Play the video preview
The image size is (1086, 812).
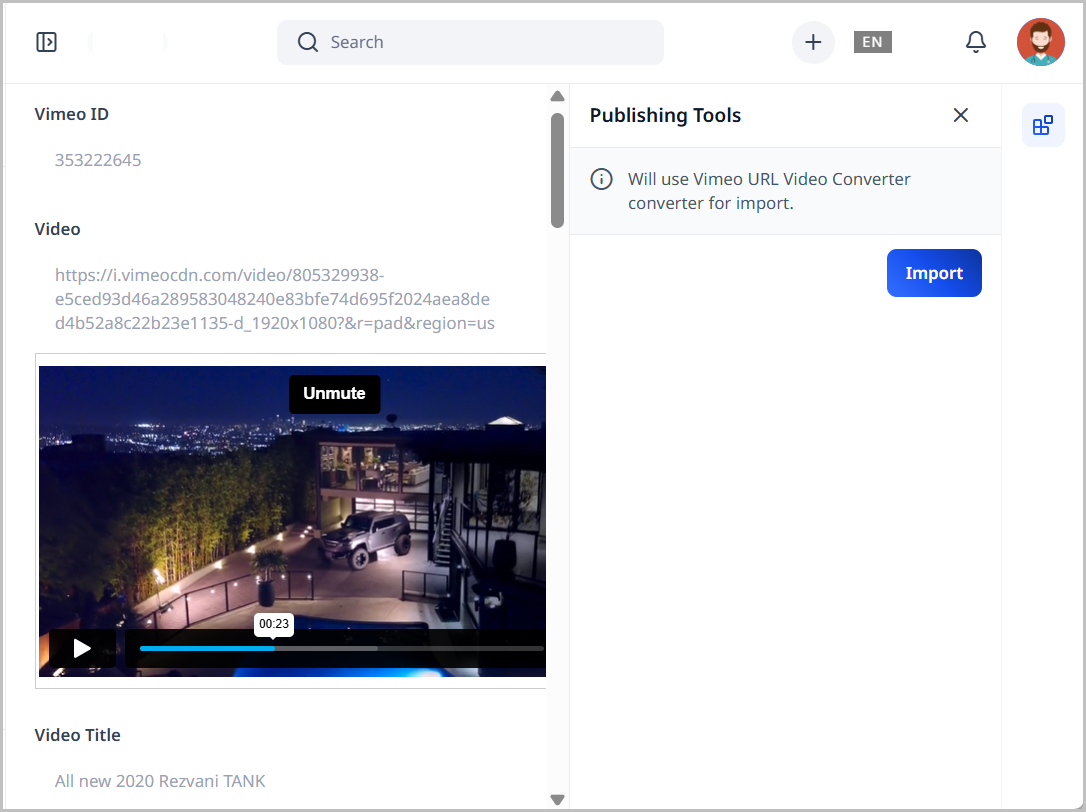point(82,648)
